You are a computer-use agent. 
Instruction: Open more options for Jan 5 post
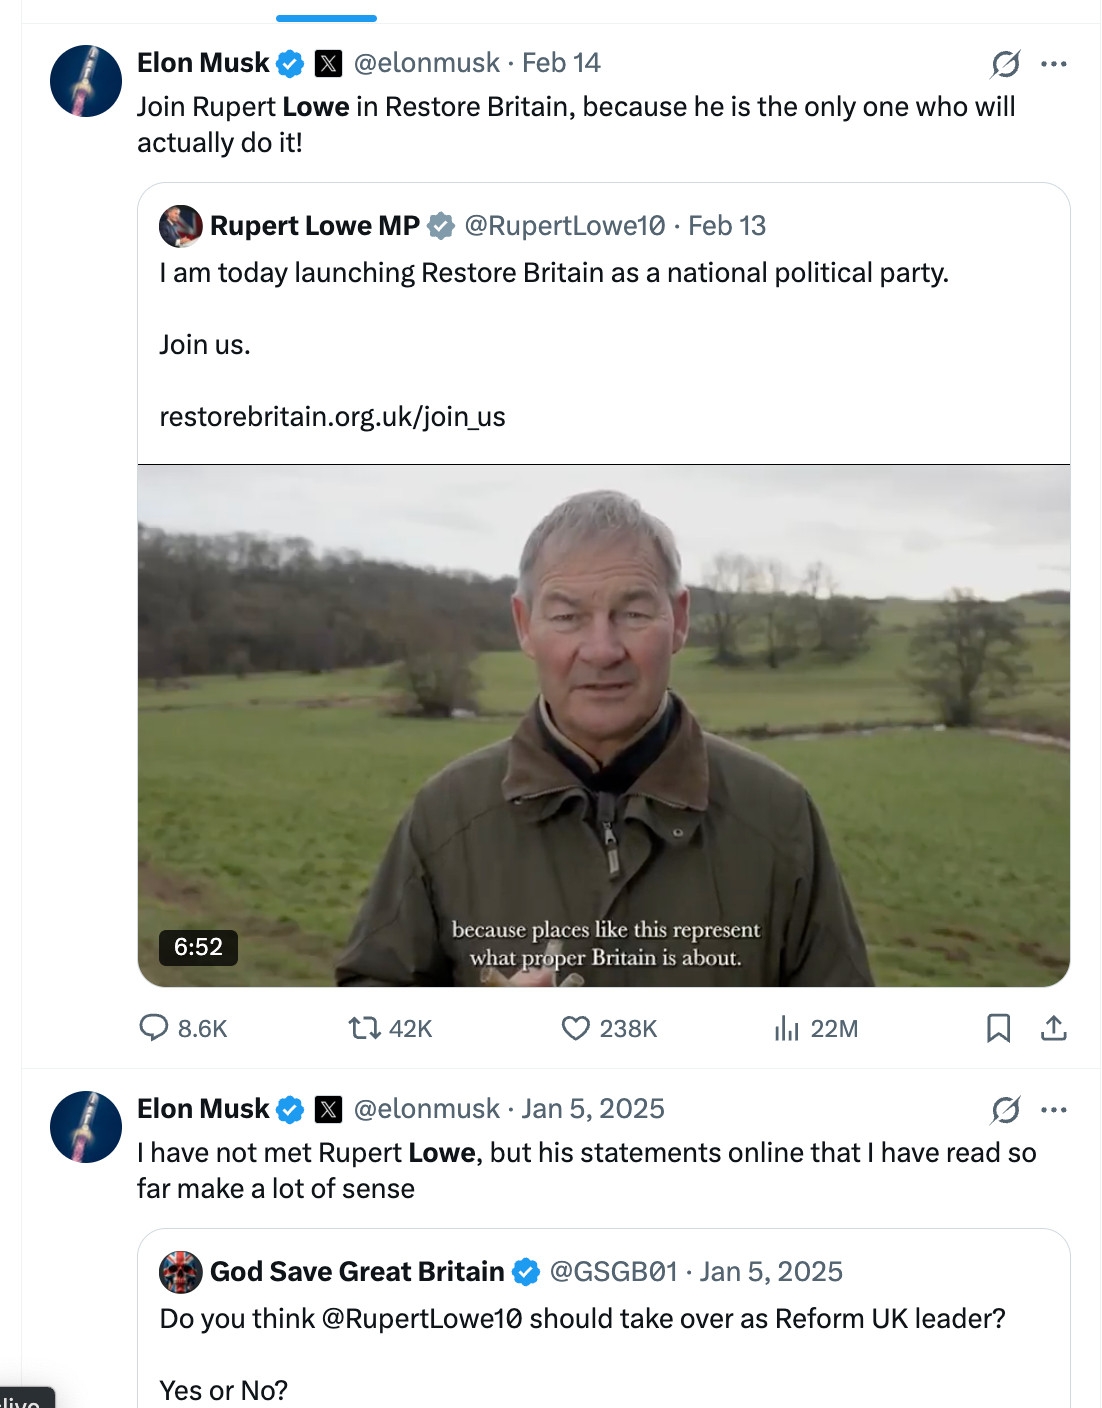(x=1054, y=1110)
